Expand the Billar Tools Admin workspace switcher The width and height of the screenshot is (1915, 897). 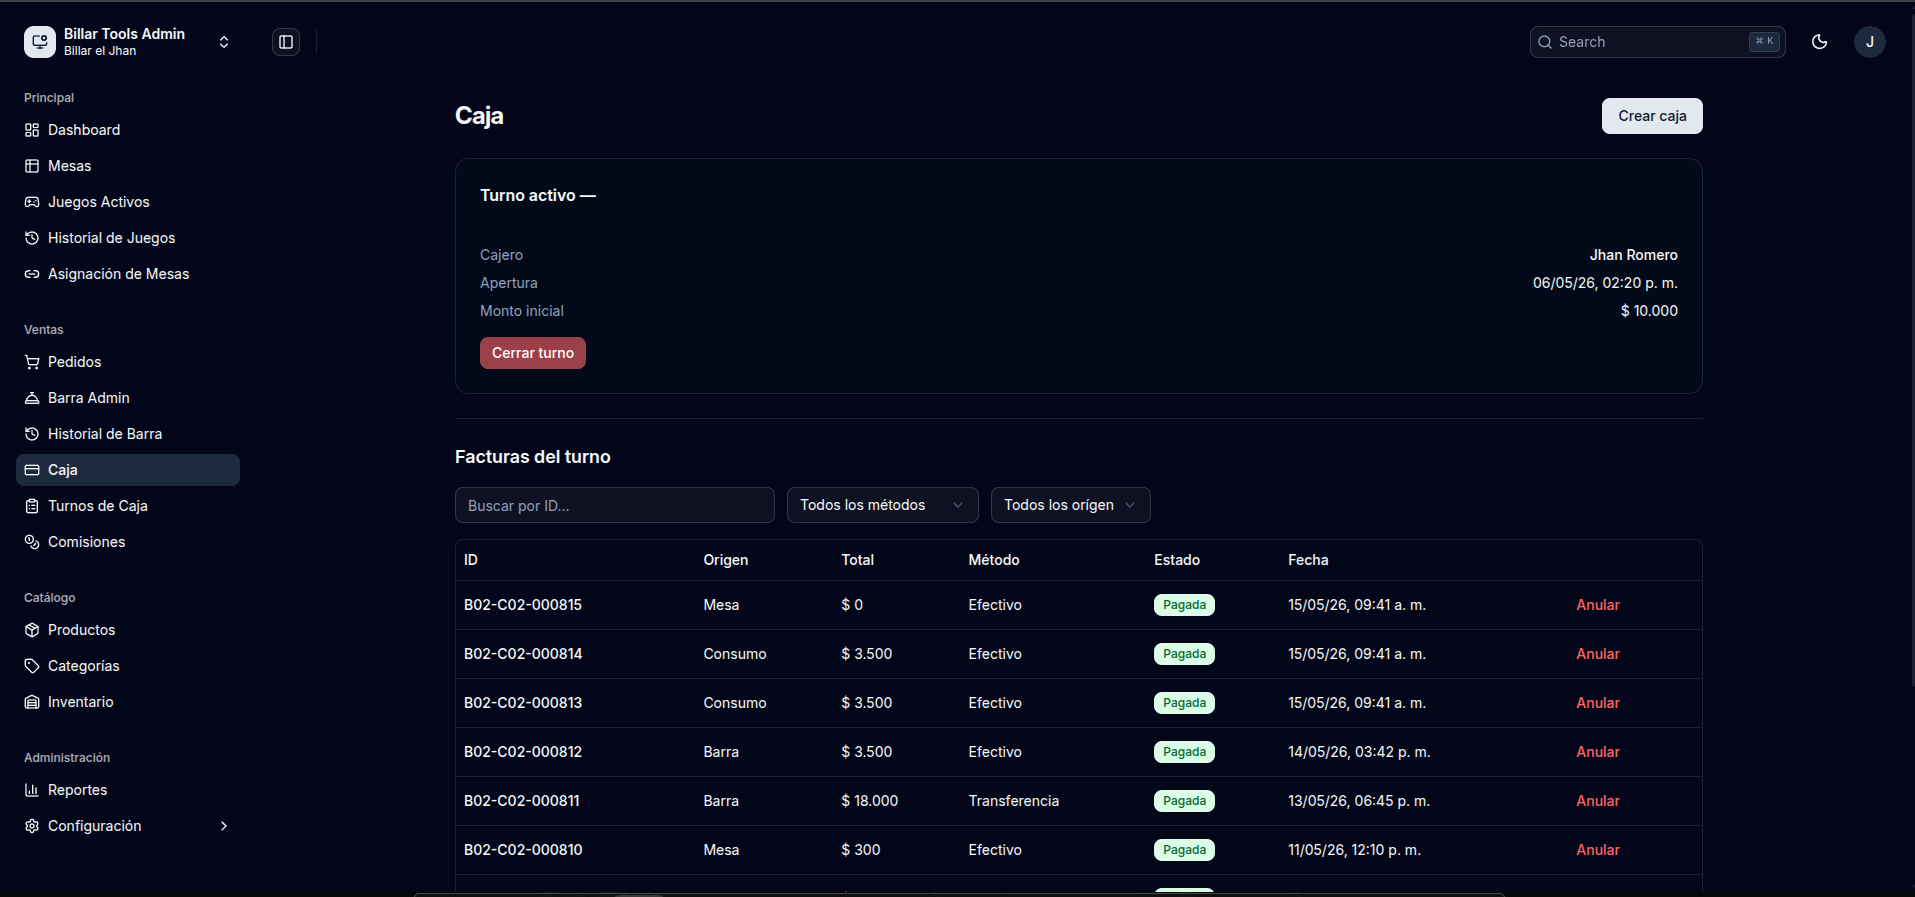(128, 42)
